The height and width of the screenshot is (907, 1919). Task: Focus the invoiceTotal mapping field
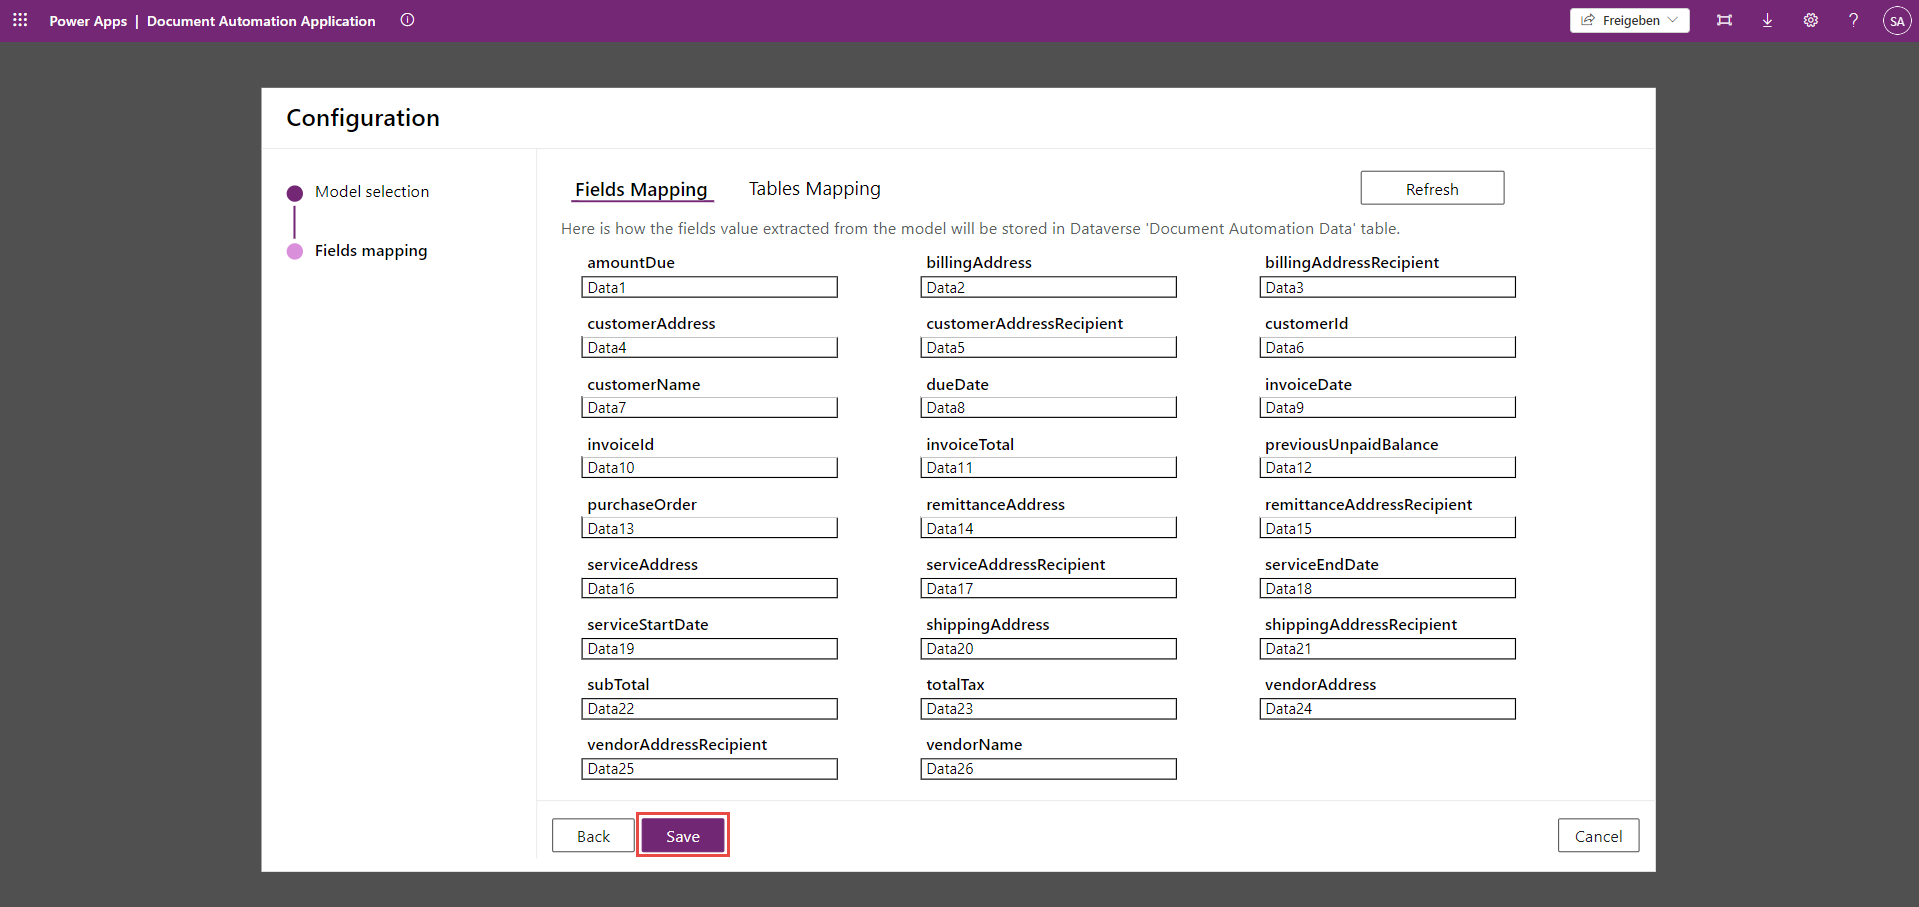click(x=1047, y=468)
